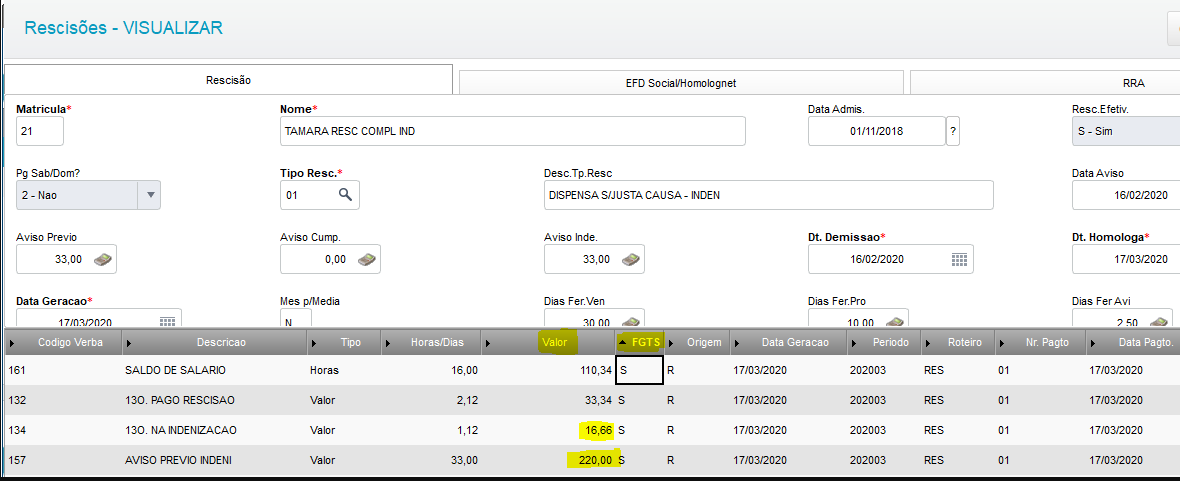
Task: Click the question mark beside Data Admis.
Action: tap(953, 131)
